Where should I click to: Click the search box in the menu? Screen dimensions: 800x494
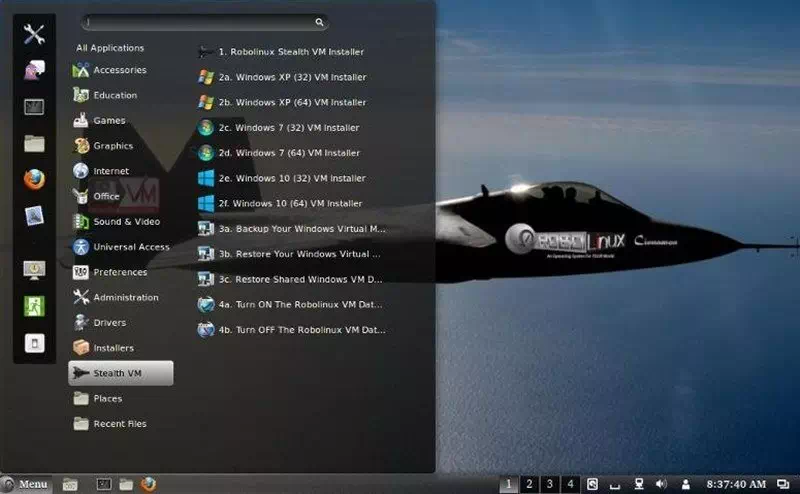click(204, 22)
